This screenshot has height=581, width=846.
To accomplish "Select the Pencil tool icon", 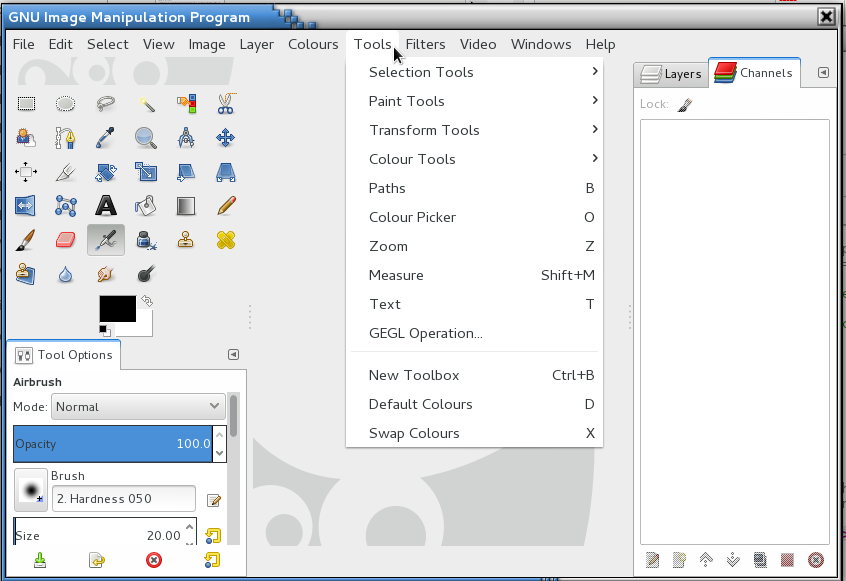I will (226, 206).
